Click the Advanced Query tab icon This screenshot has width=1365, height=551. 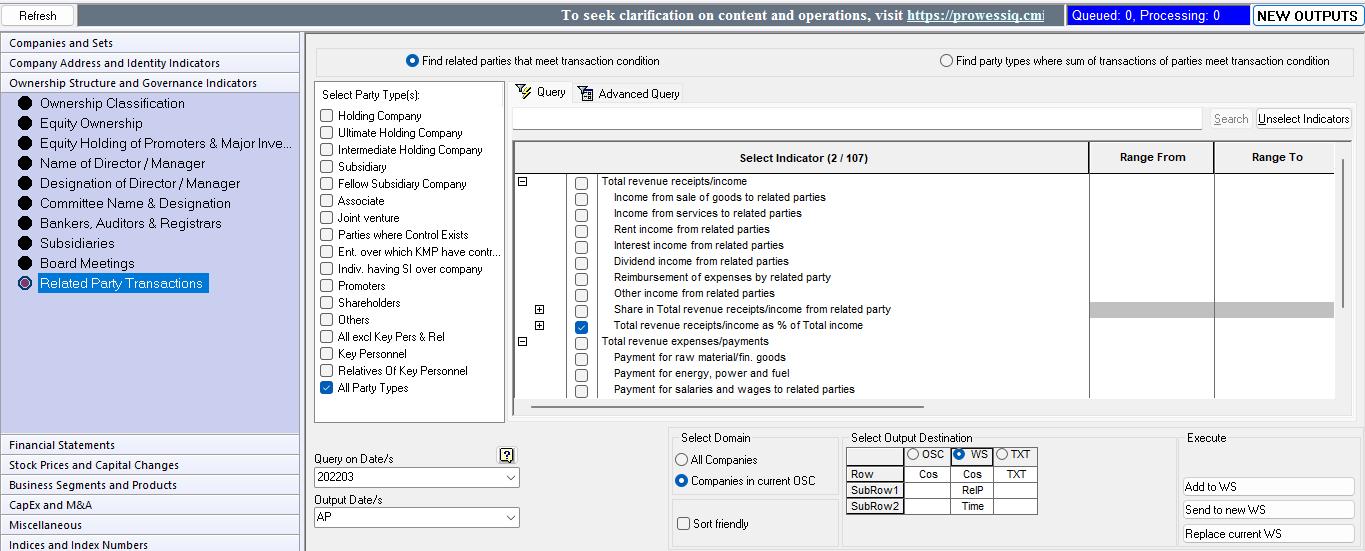[586, 94]
